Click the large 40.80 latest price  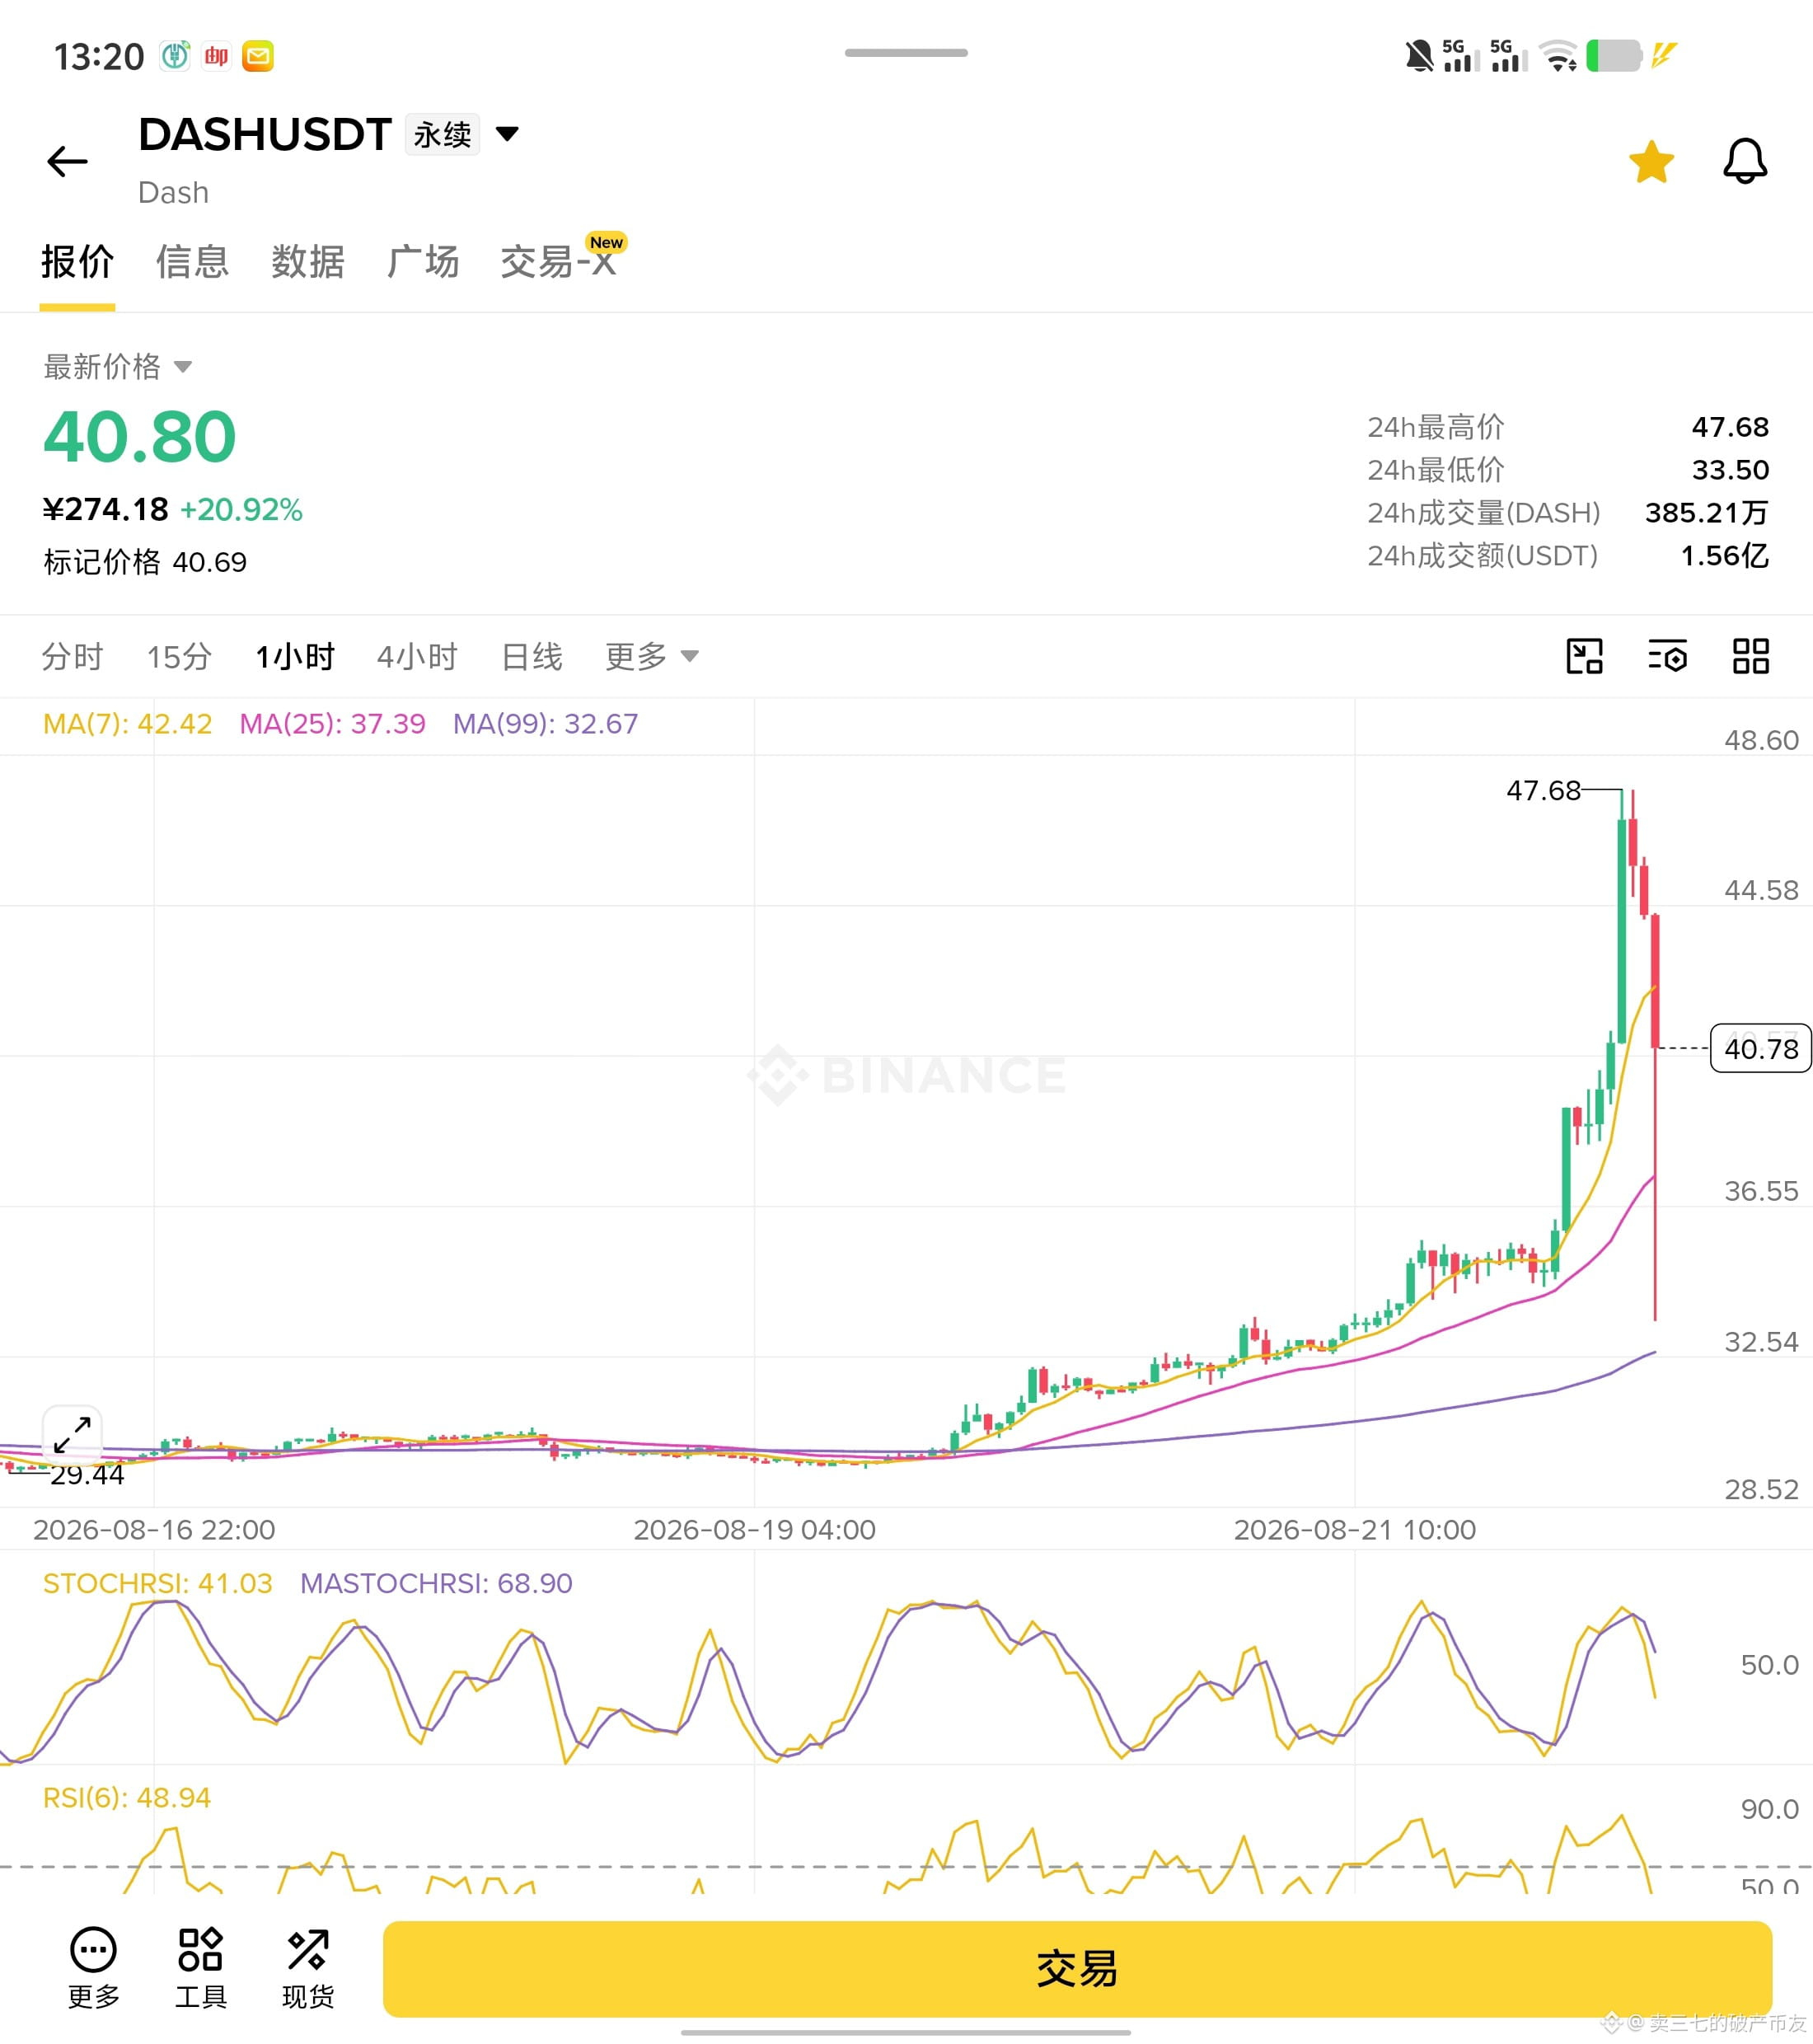[140, 437]
